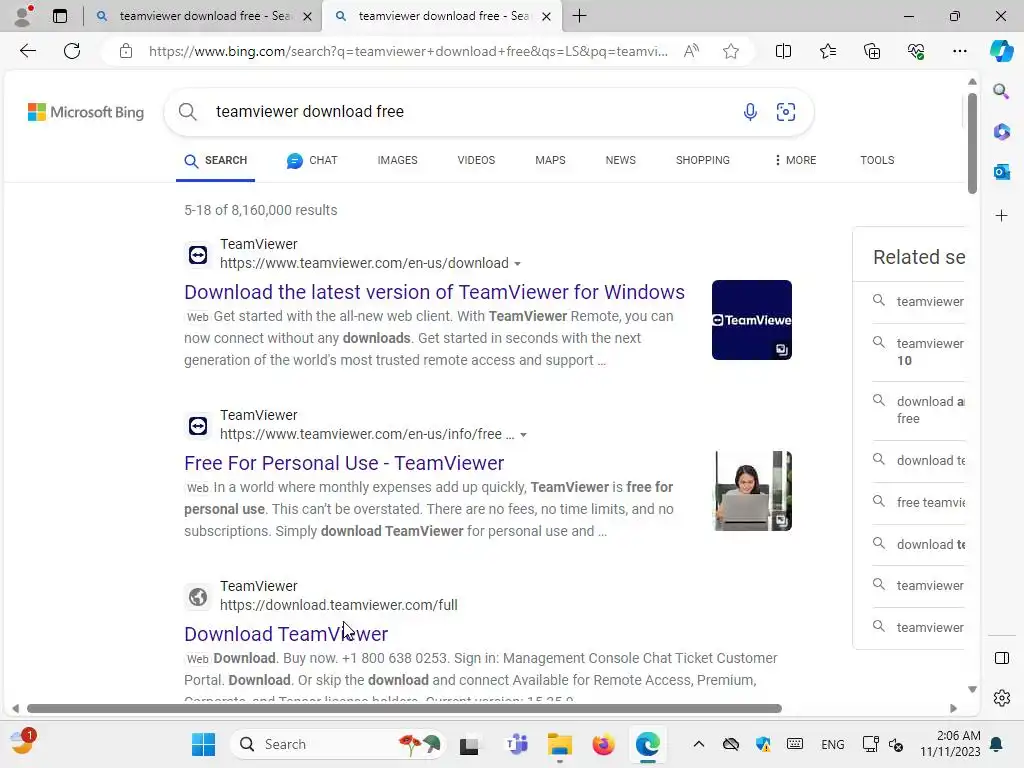Open ENG language input switcher

[x=833, y=744]
